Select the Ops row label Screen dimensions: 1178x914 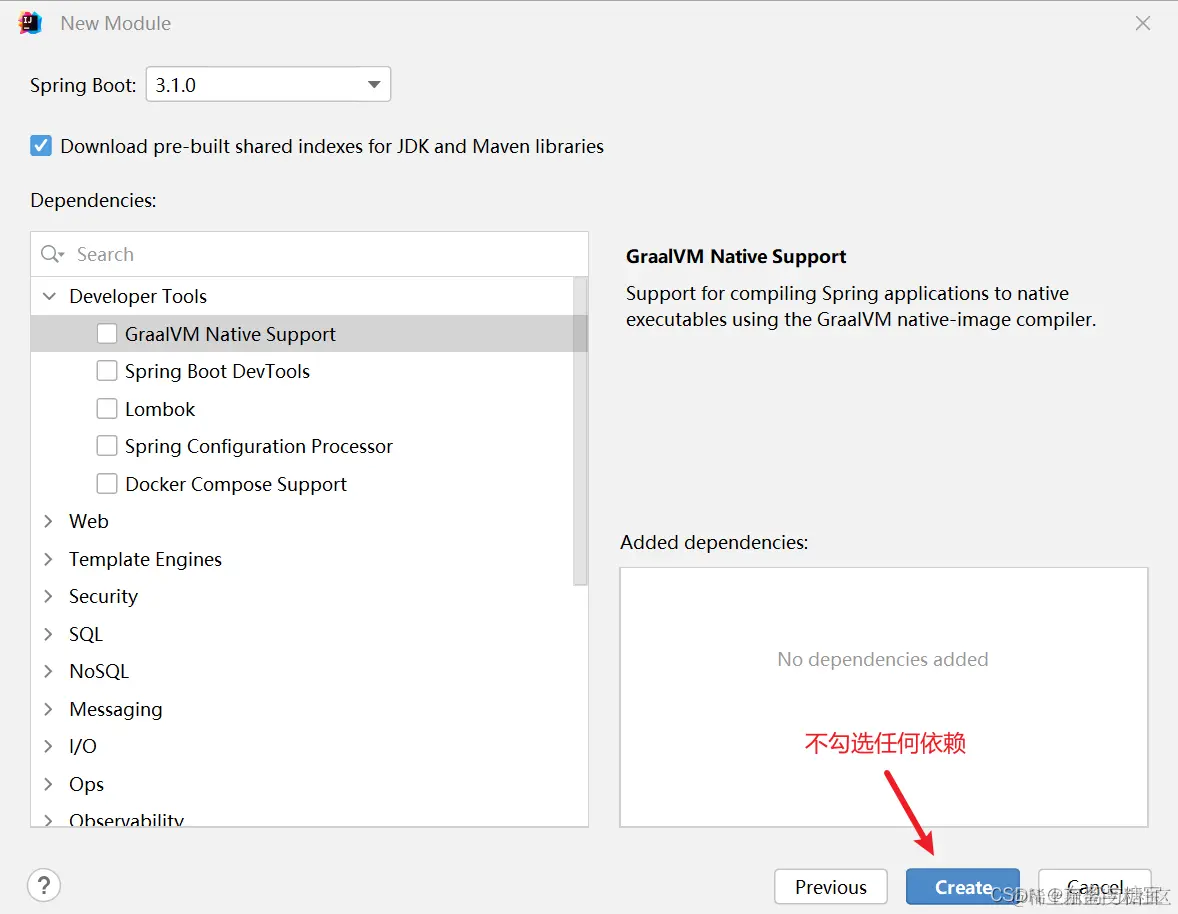coord(86,784)
